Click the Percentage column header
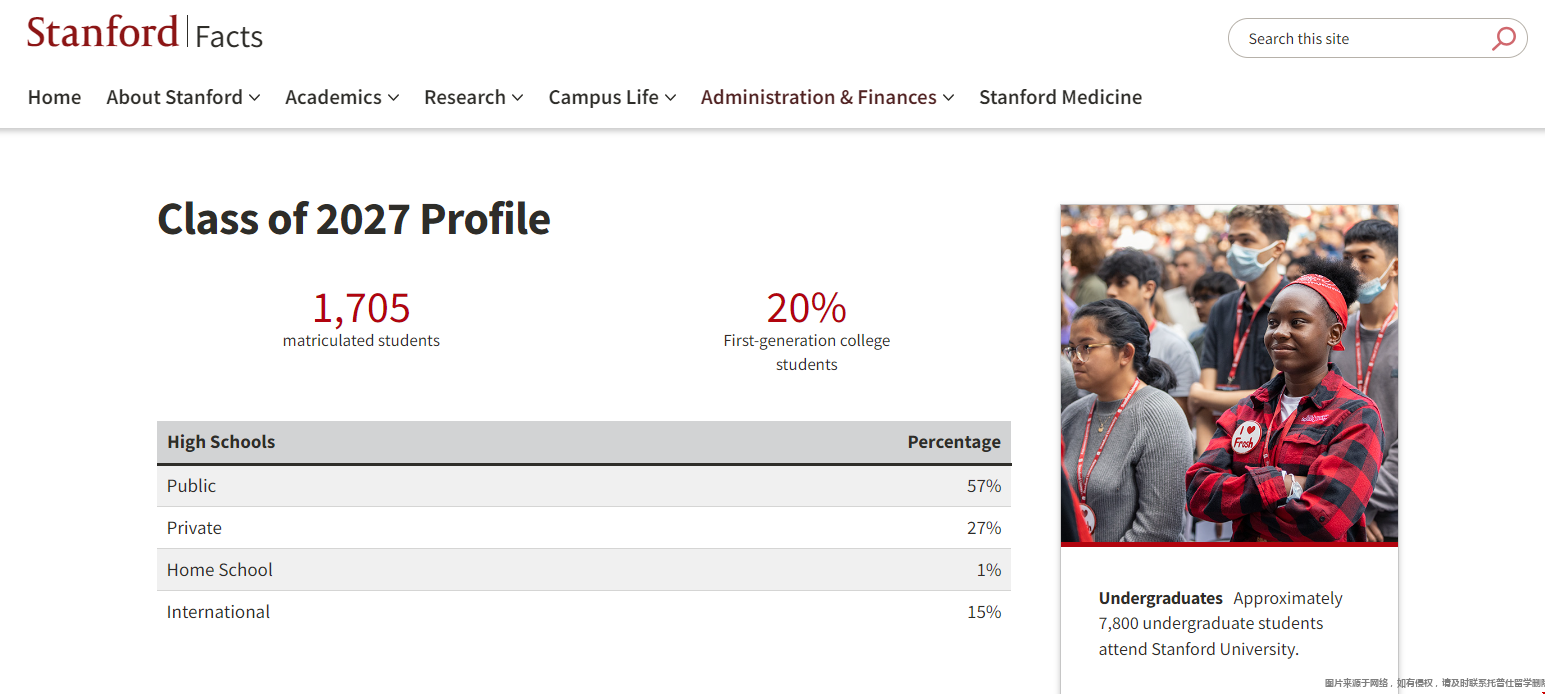1545x694 pixels. click(954, 442)
